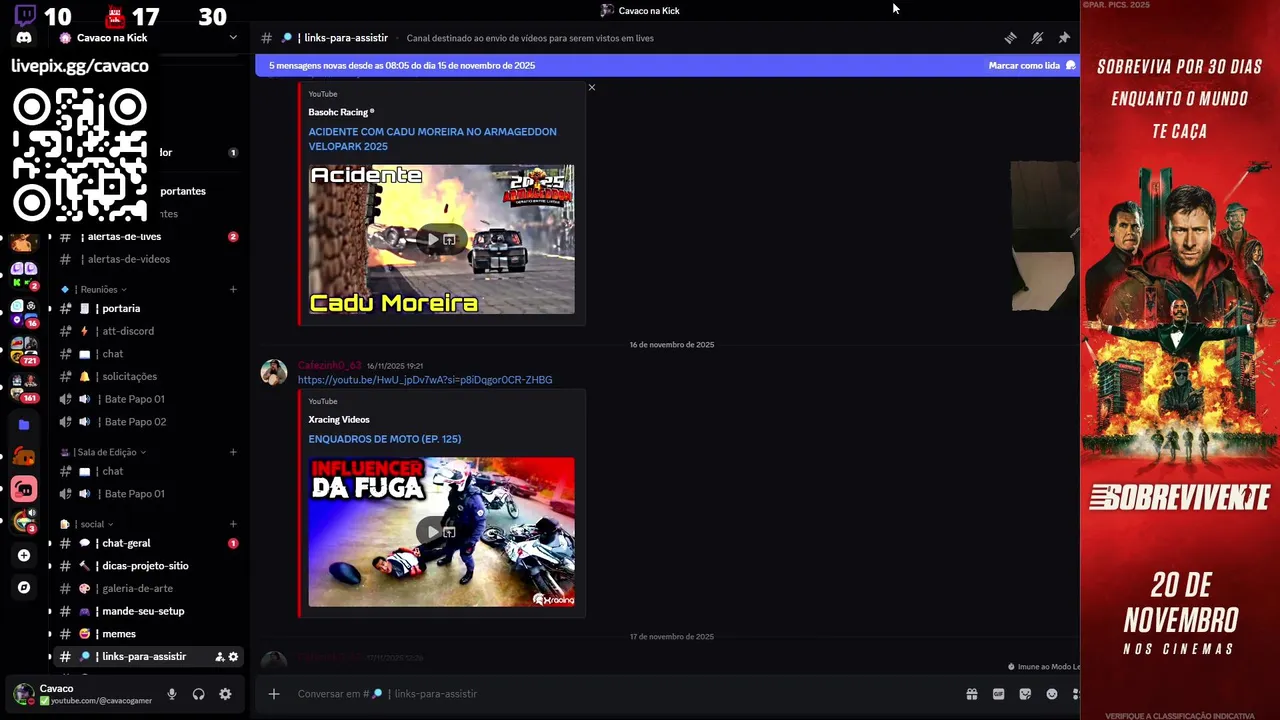Click the YouTube viewer count icon
Image resolution: width=1280 pixels, height=720 pixels.
click(x=114, y=16)
